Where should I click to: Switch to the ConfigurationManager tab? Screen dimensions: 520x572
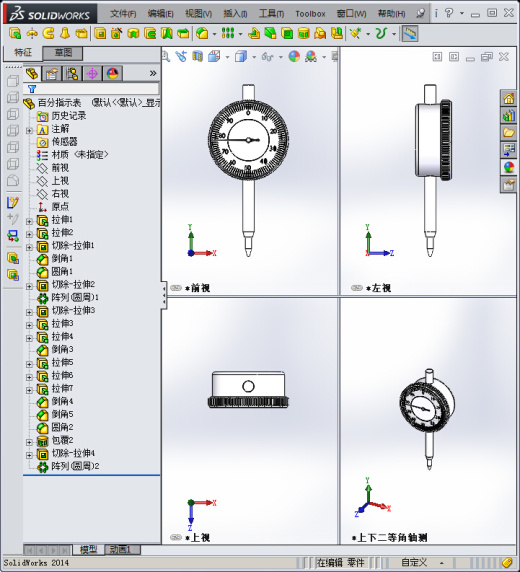(x=72, y=74)
